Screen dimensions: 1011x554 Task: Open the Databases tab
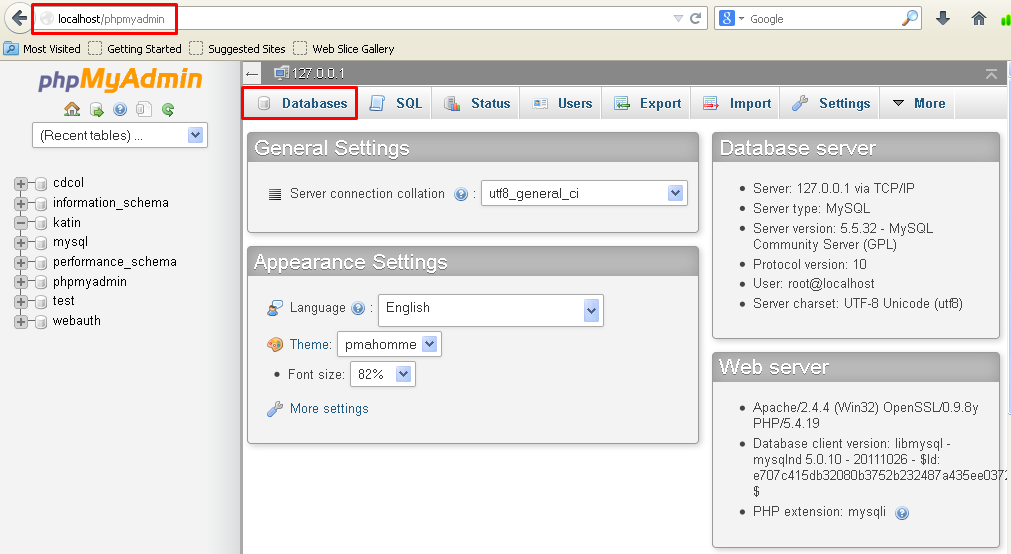pyautogui.click(x=300, y=103)
